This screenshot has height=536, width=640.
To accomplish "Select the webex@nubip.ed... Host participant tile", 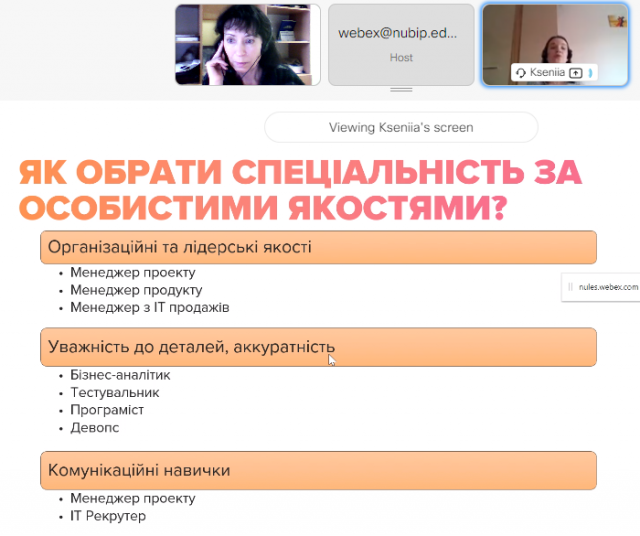I will pyautogui.click(x=401, y=45).
